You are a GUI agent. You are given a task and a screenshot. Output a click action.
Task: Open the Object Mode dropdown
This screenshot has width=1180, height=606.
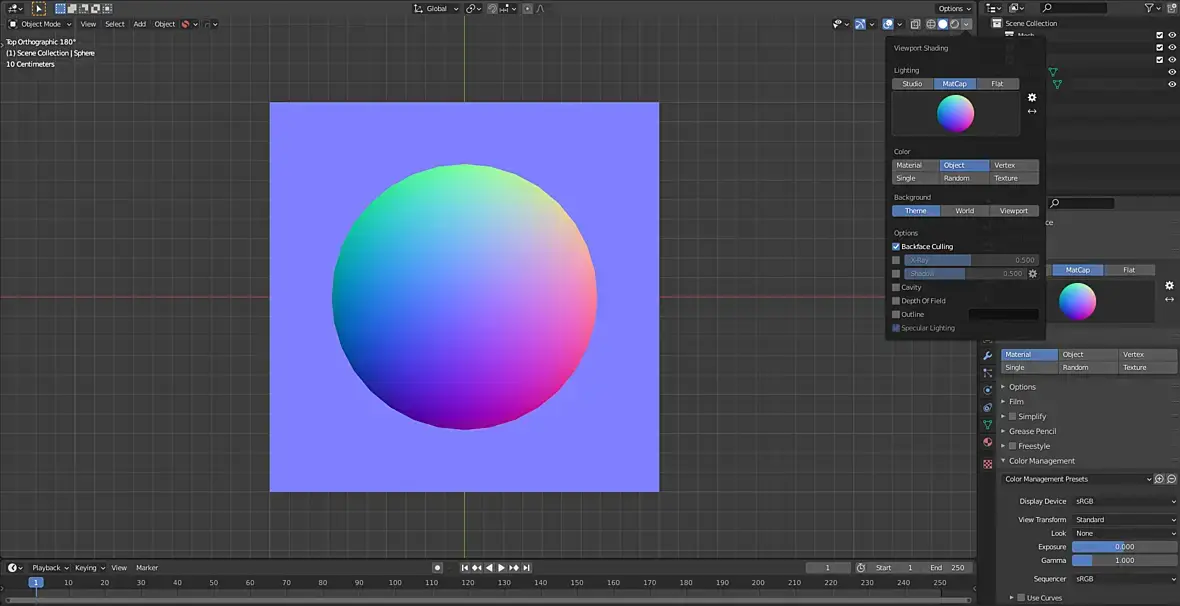coord(40,24)
